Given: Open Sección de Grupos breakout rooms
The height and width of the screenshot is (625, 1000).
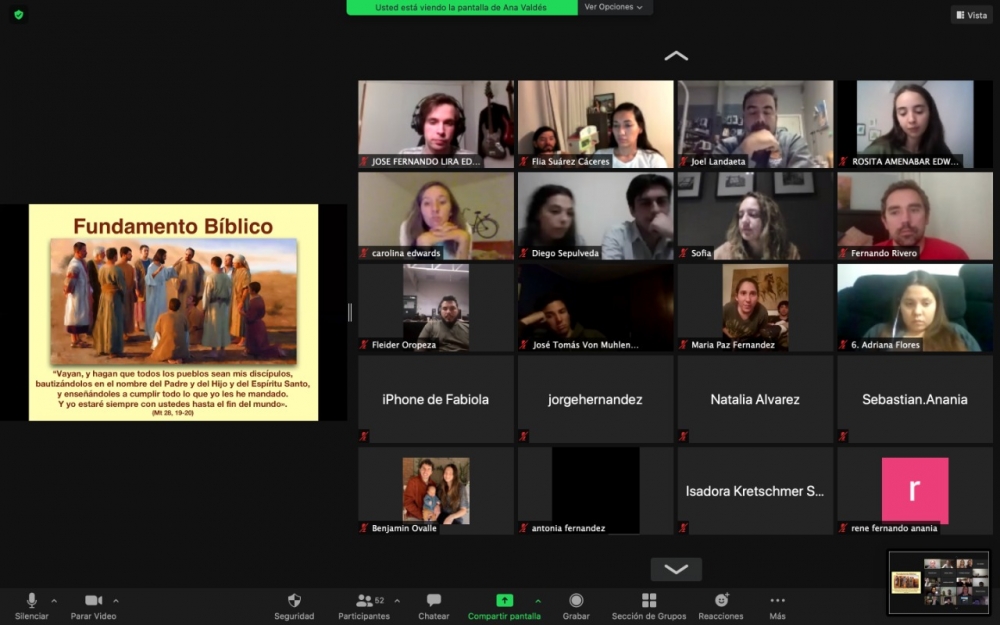Looking at the screenshot, I should (x=649, y=601).
